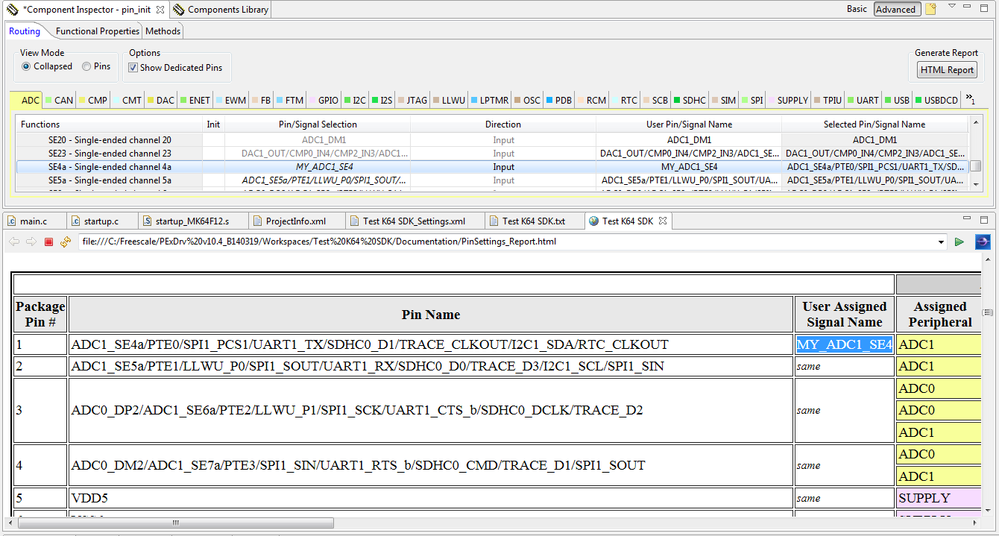Select the EWM peripheral tab

231,100
